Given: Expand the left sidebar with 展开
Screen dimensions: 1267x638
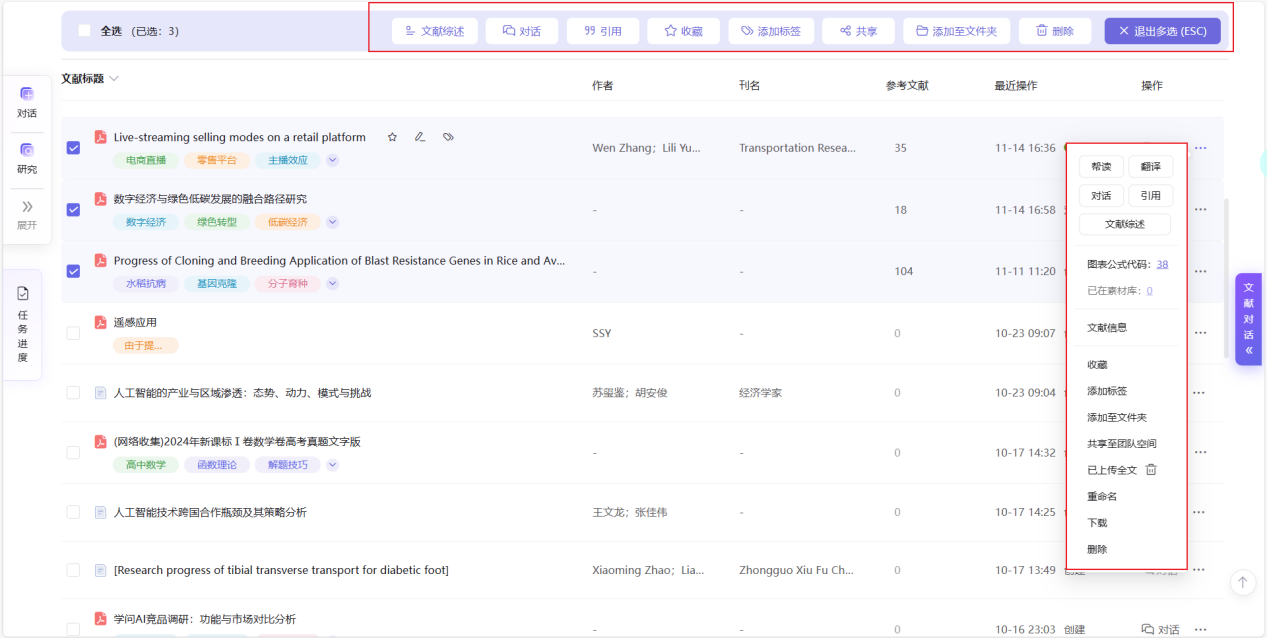Looking at the screenshot, I should [x=27, y=213].
